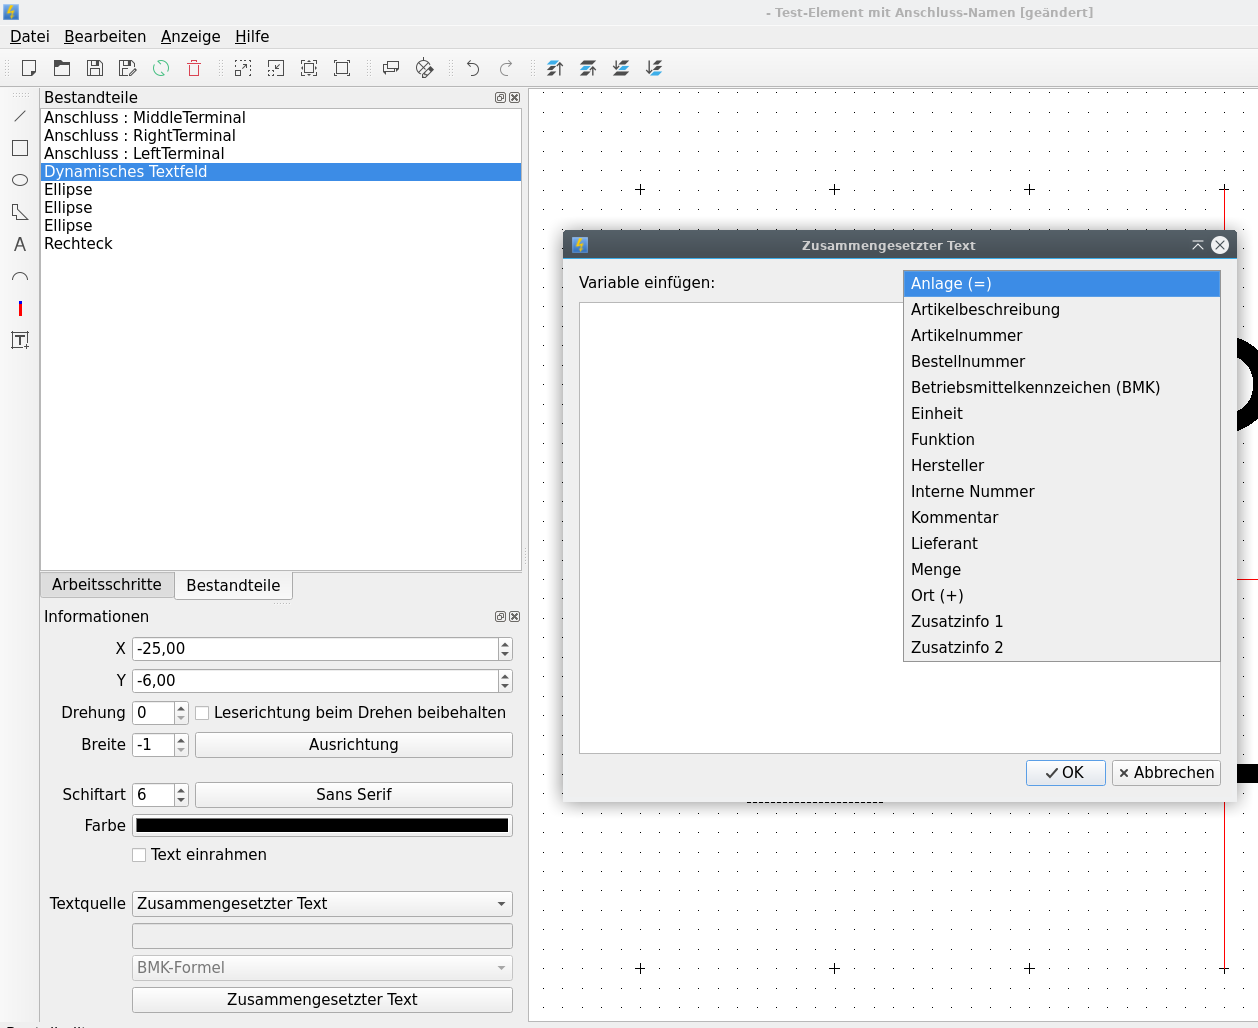Click the black Farbe color swatch
This screenshot has width=1258, height=1028.
[x=322, y=826]
